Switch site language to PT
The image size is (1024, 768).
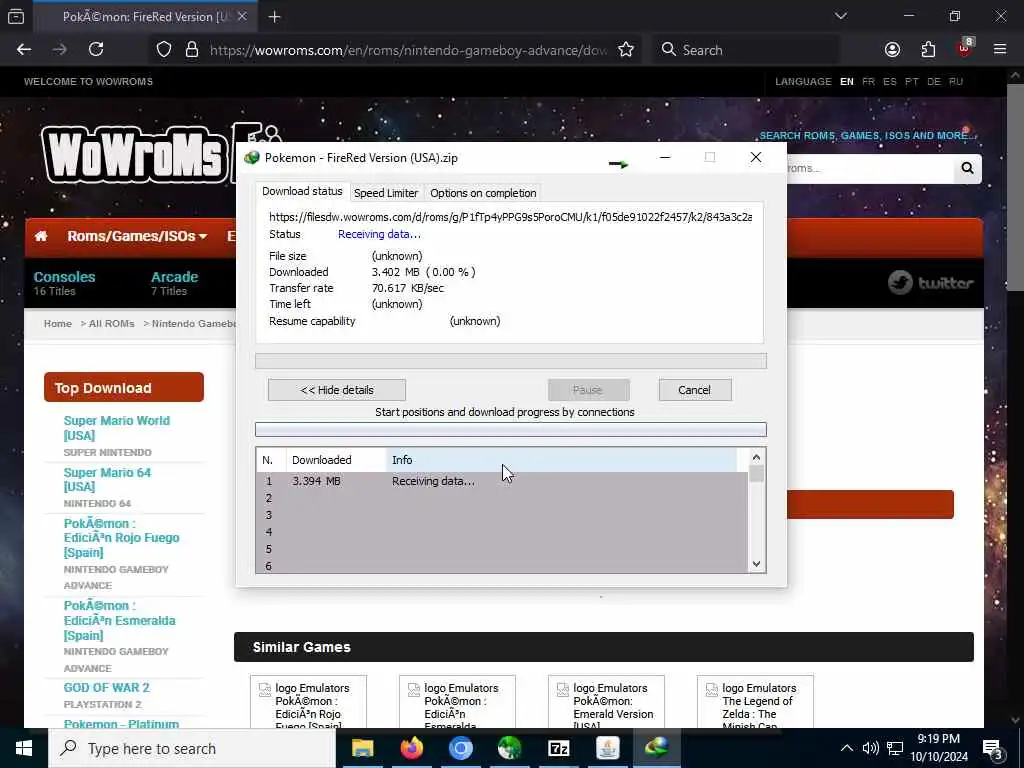(x=912, y=82)
